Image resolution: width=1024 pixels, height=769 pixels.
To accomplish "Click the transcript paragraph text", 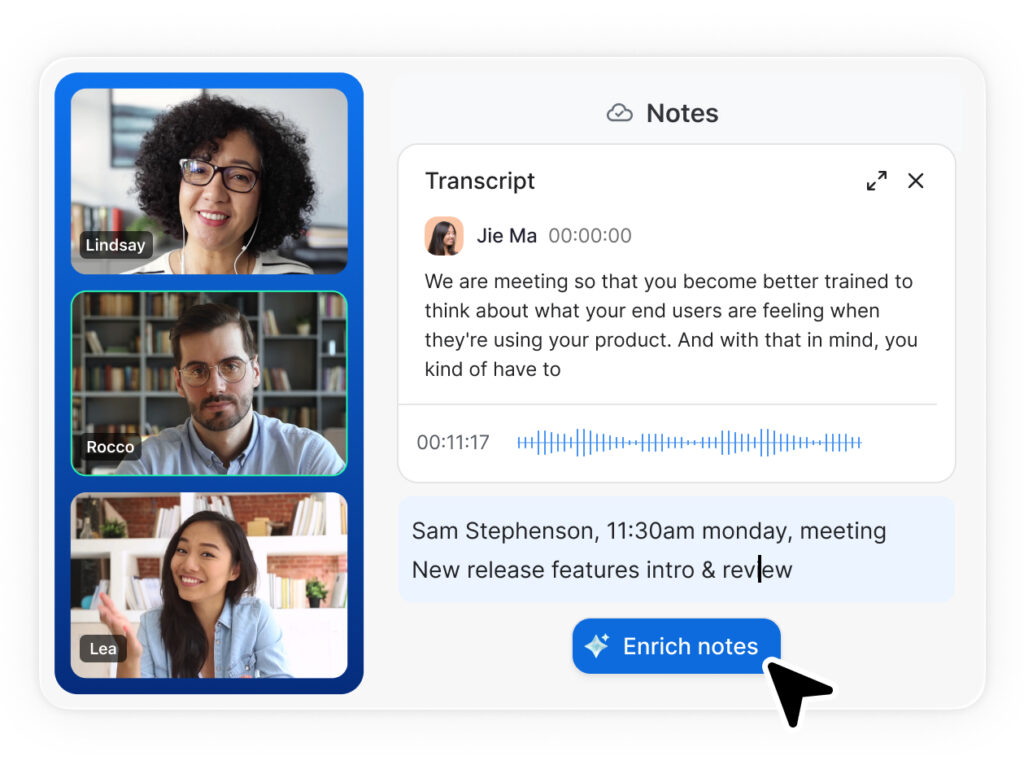I will coord(670,325).
